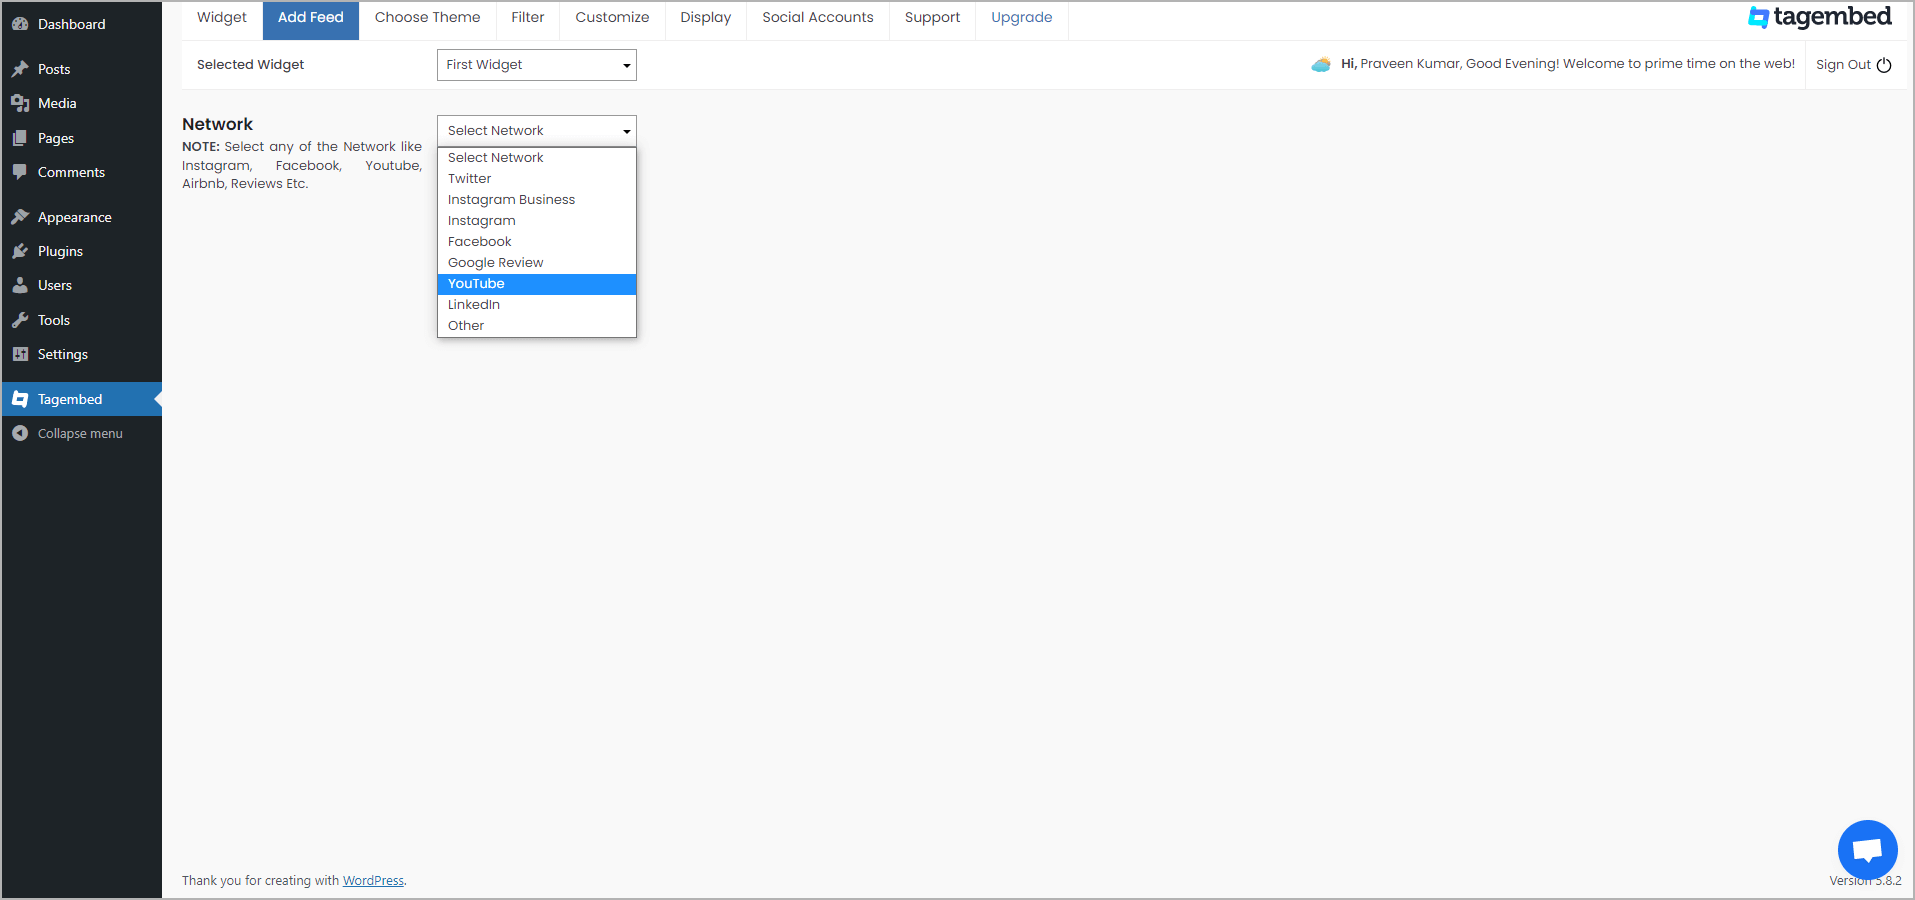
Task: Choose Instagram option from network list
Action: click(537, 221)
